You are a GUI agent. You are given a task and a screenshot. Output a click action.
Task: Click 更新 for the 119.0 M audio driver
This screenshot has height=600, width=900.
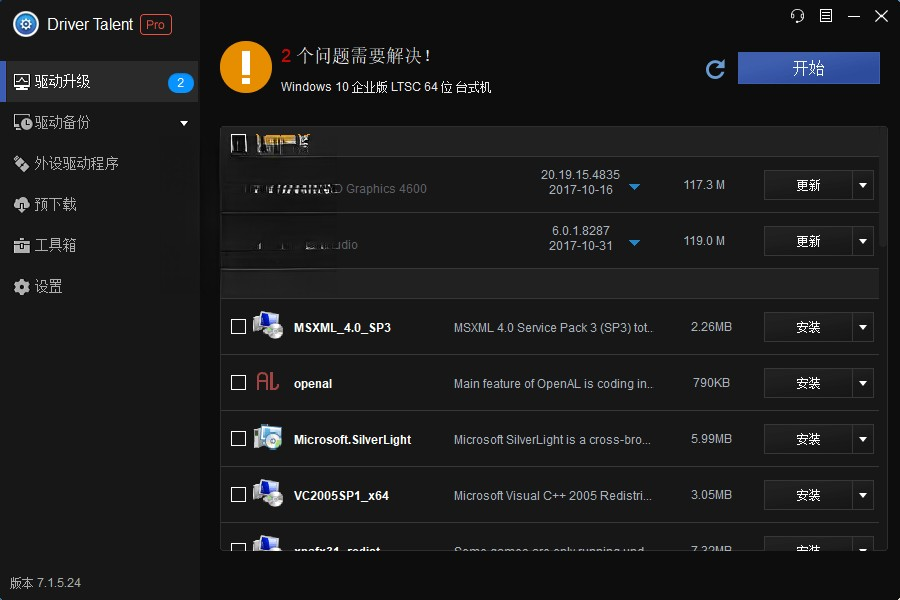point(808,241)
